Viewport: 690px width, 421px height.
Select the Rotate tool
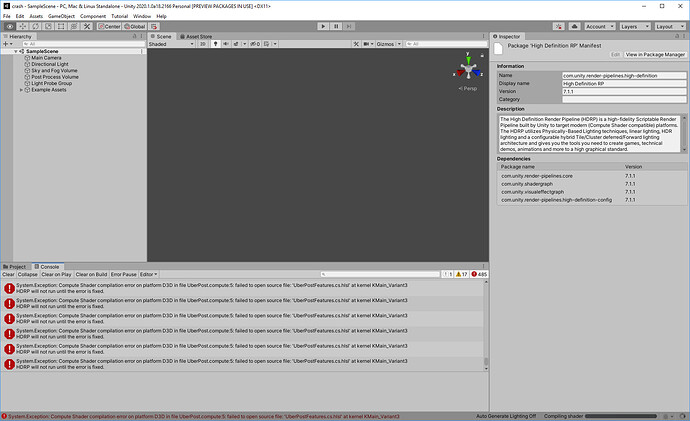point(36,26)
